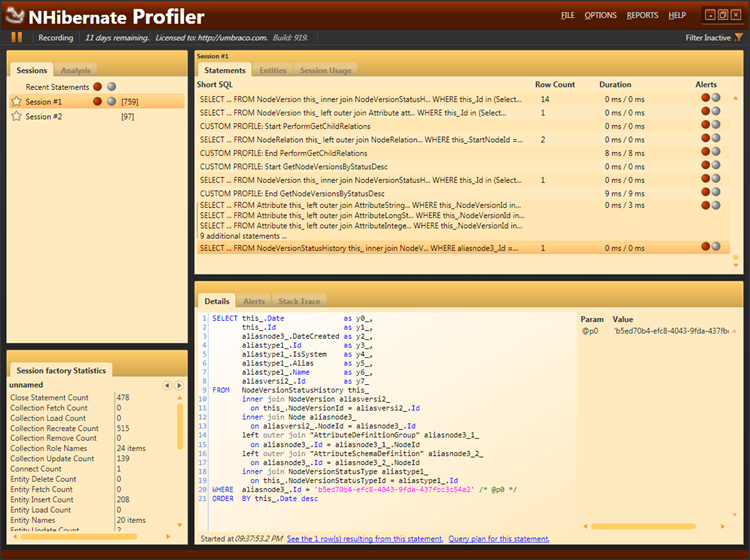Click the Filter Inactive label

[708, 37]
